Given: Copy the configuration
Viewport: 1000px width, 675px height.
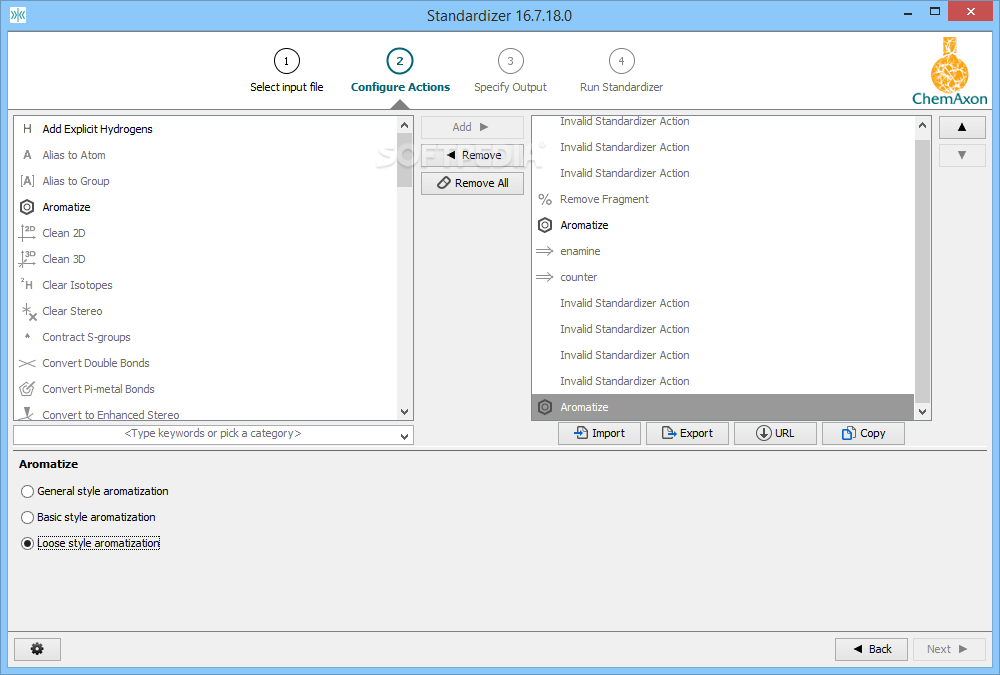Looking at the screenshot, I should click(864, 433).
